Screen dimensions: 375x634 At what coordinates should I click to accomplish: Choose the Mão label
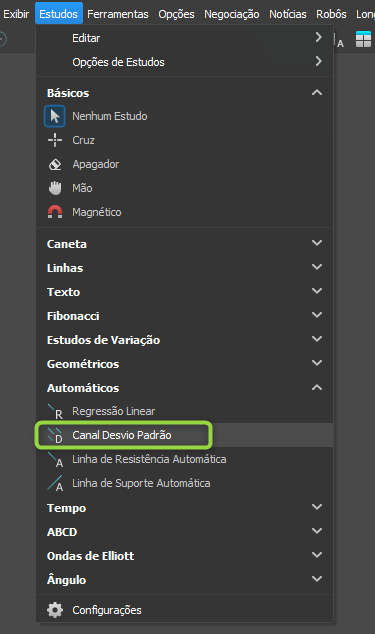click(x=82, y=188)
